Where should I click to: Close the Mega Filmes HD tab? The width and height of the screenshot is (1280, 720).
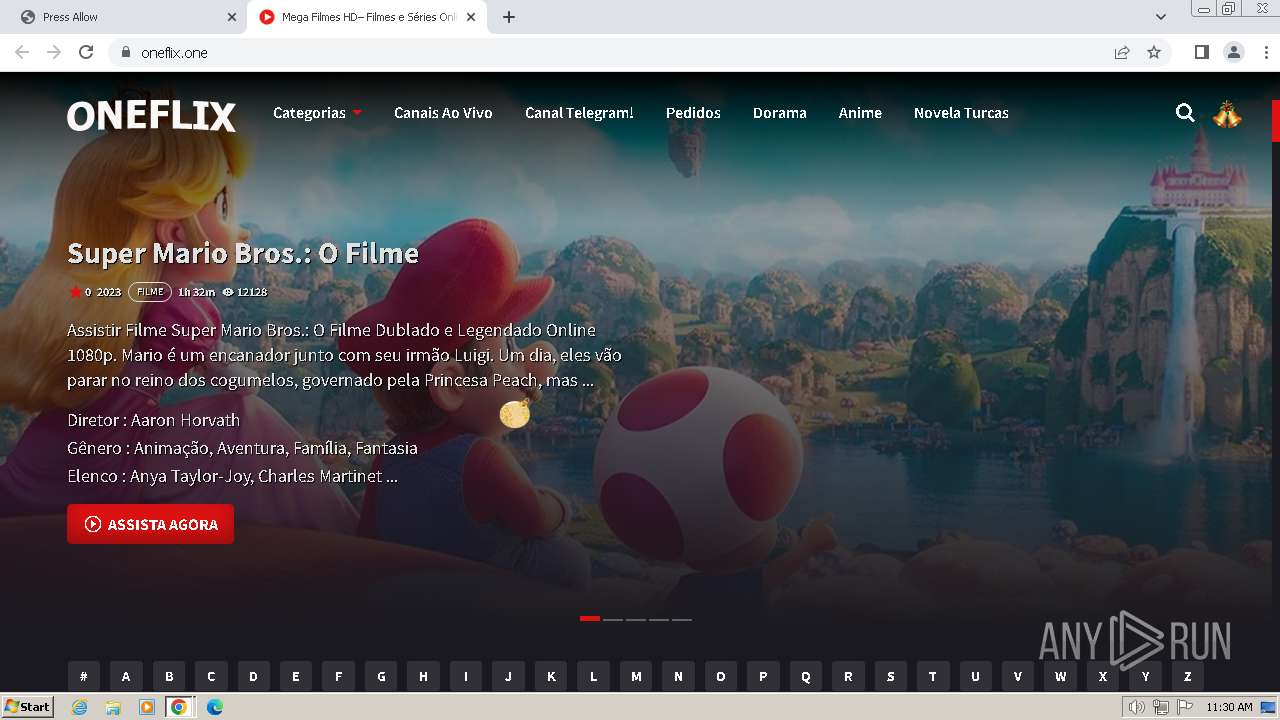471,17
